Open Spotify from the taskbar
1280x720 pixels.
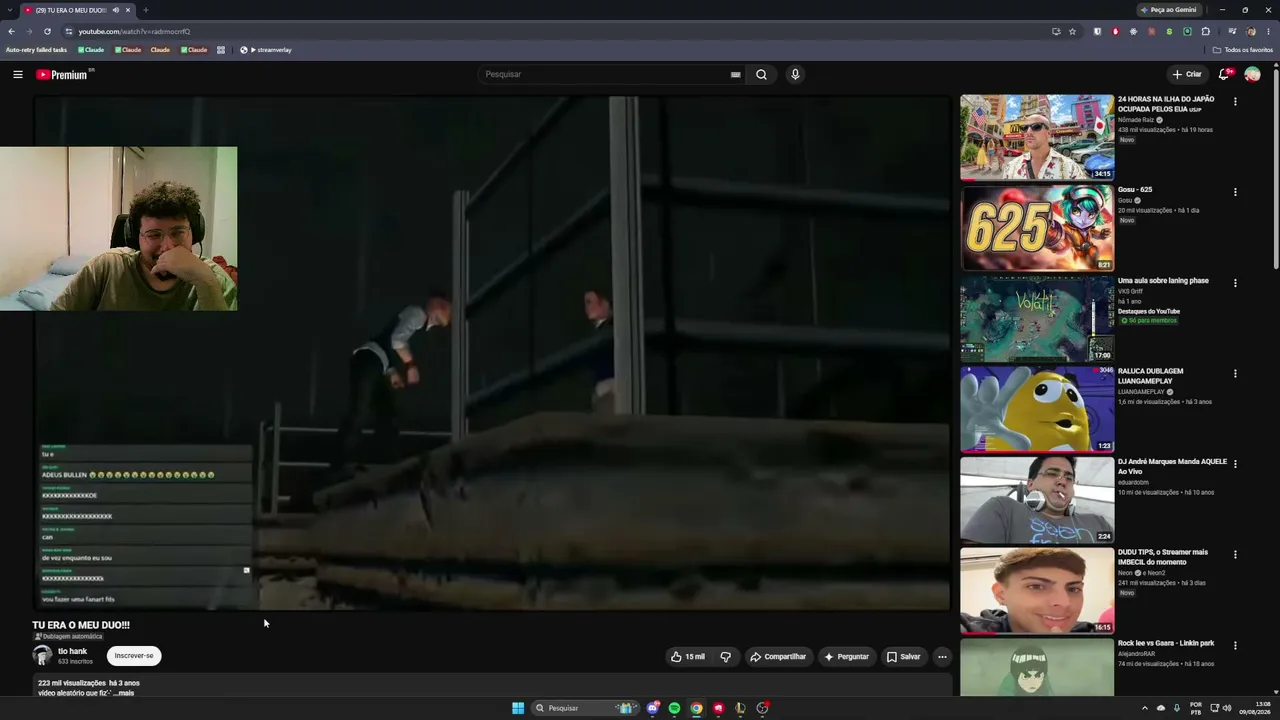[674, 708]
